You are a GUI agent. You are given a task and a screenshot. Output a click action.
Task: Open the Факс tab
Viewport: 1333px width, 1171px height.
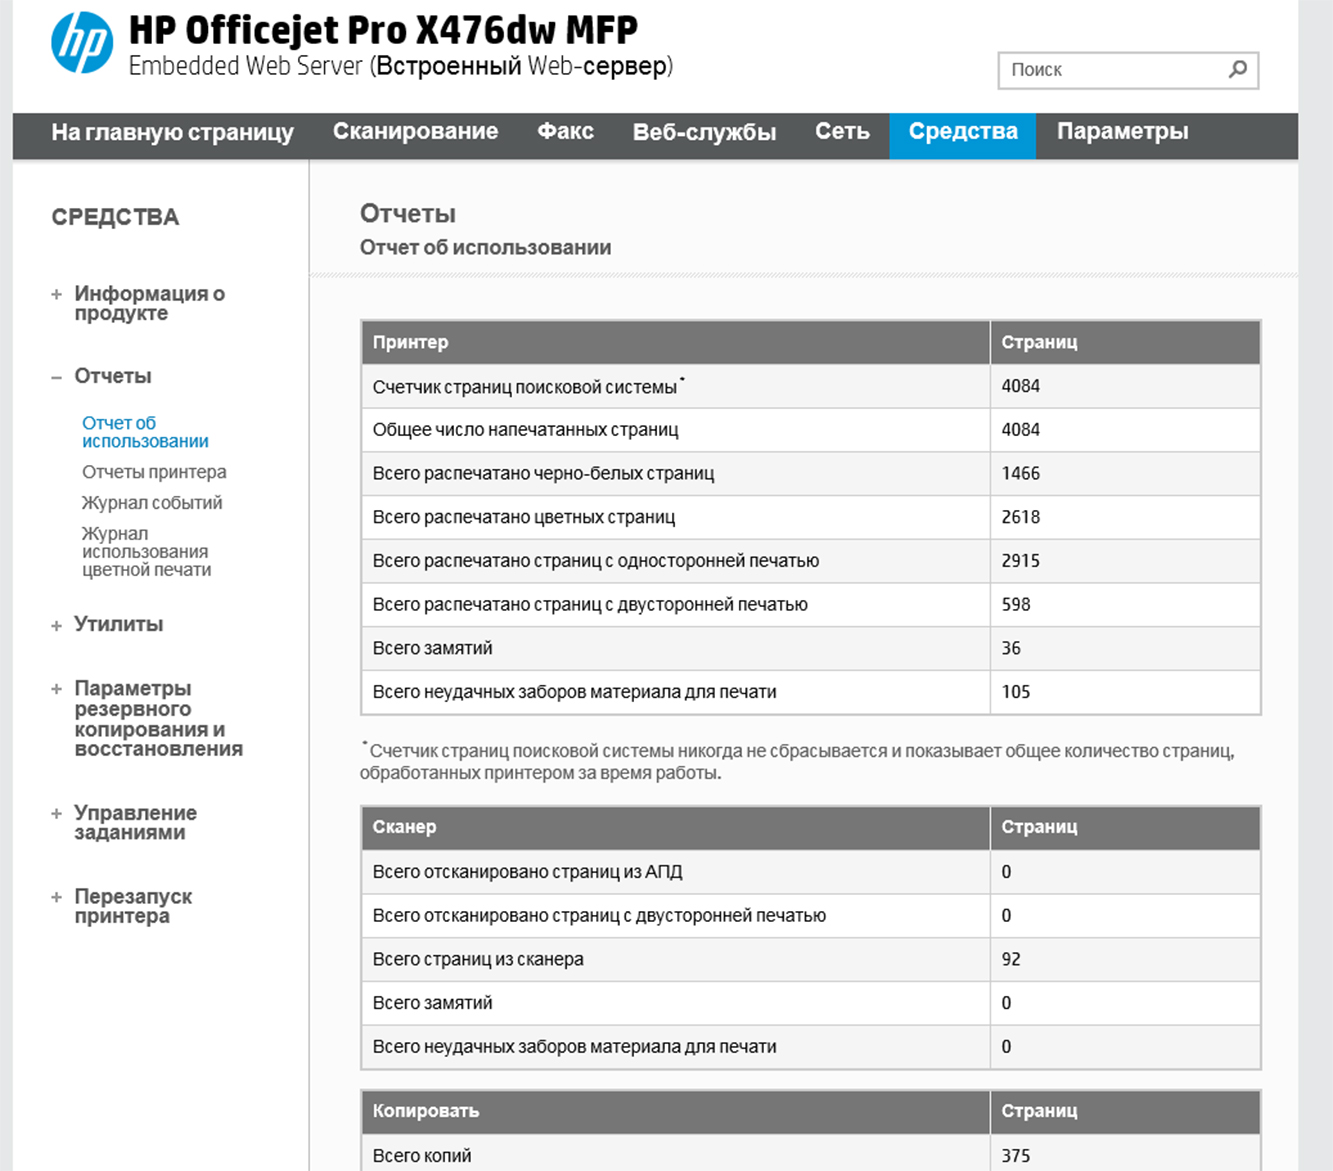pos(565,131)
